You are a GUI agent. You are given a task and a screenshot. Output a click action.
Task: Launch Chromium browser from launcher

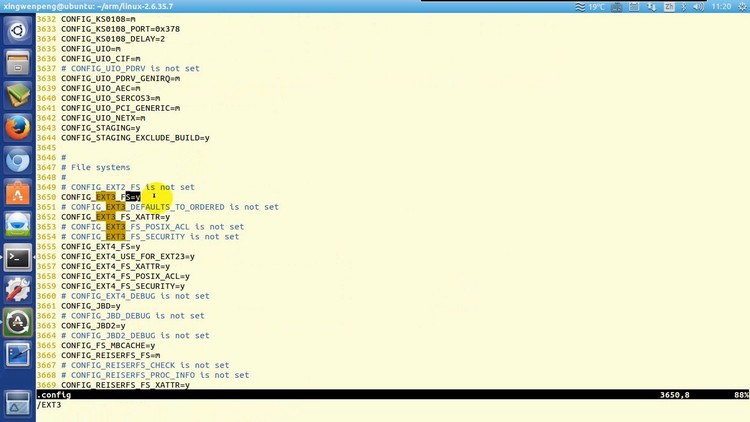(x=18, y=161)
